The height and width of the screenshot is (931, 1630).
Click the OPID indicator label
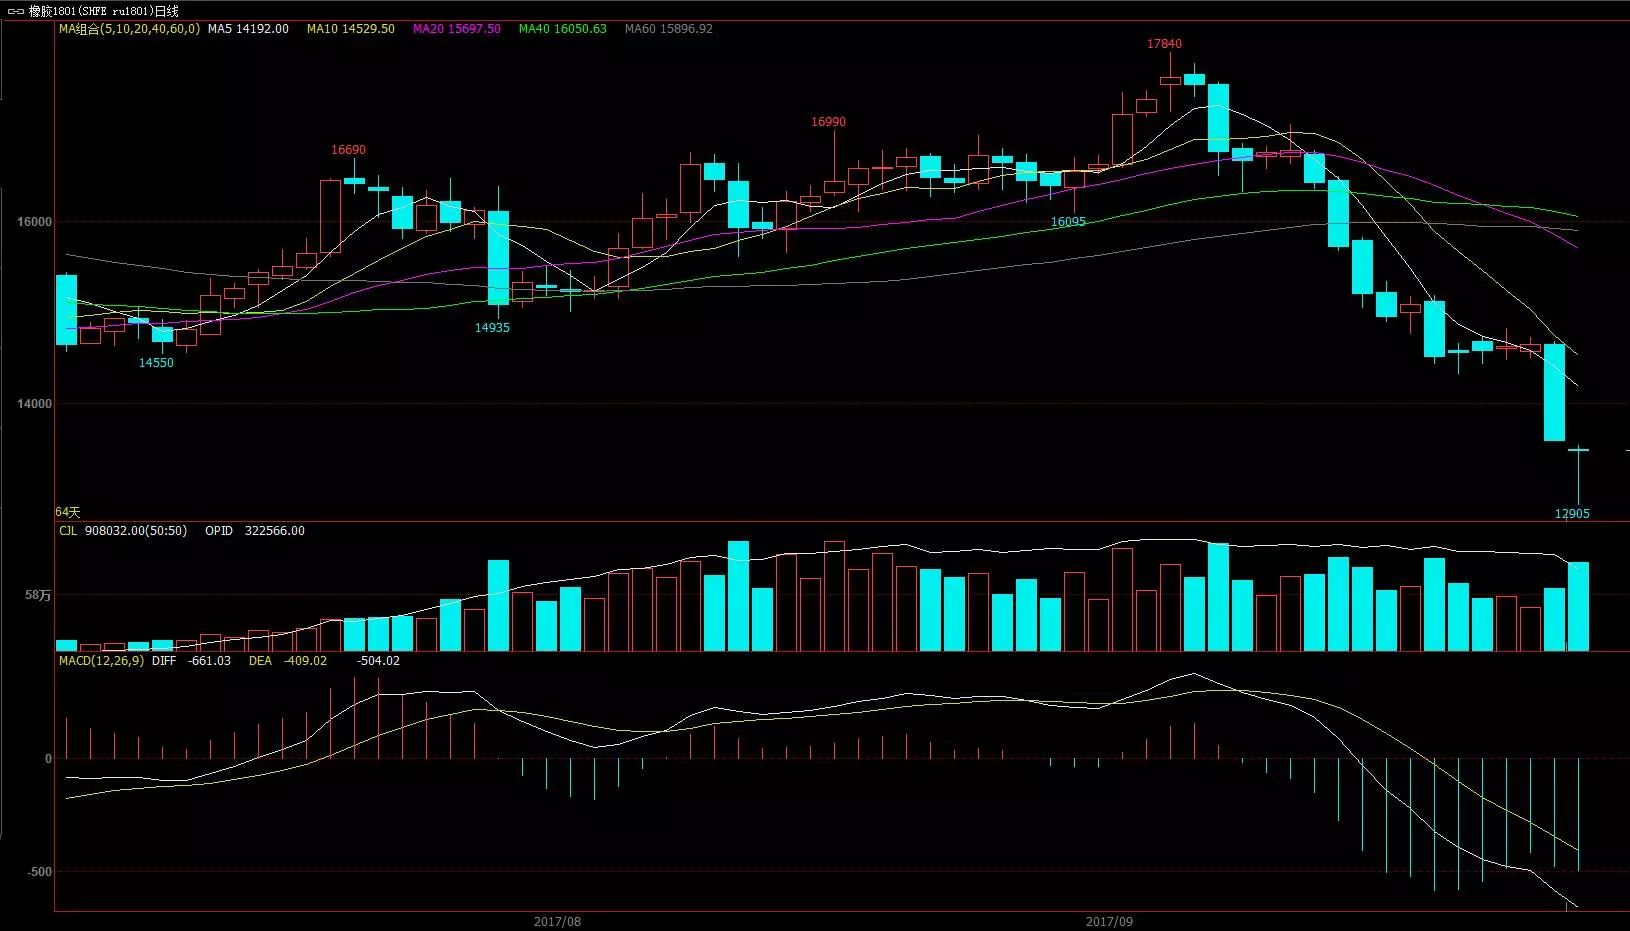coord(219,531)
